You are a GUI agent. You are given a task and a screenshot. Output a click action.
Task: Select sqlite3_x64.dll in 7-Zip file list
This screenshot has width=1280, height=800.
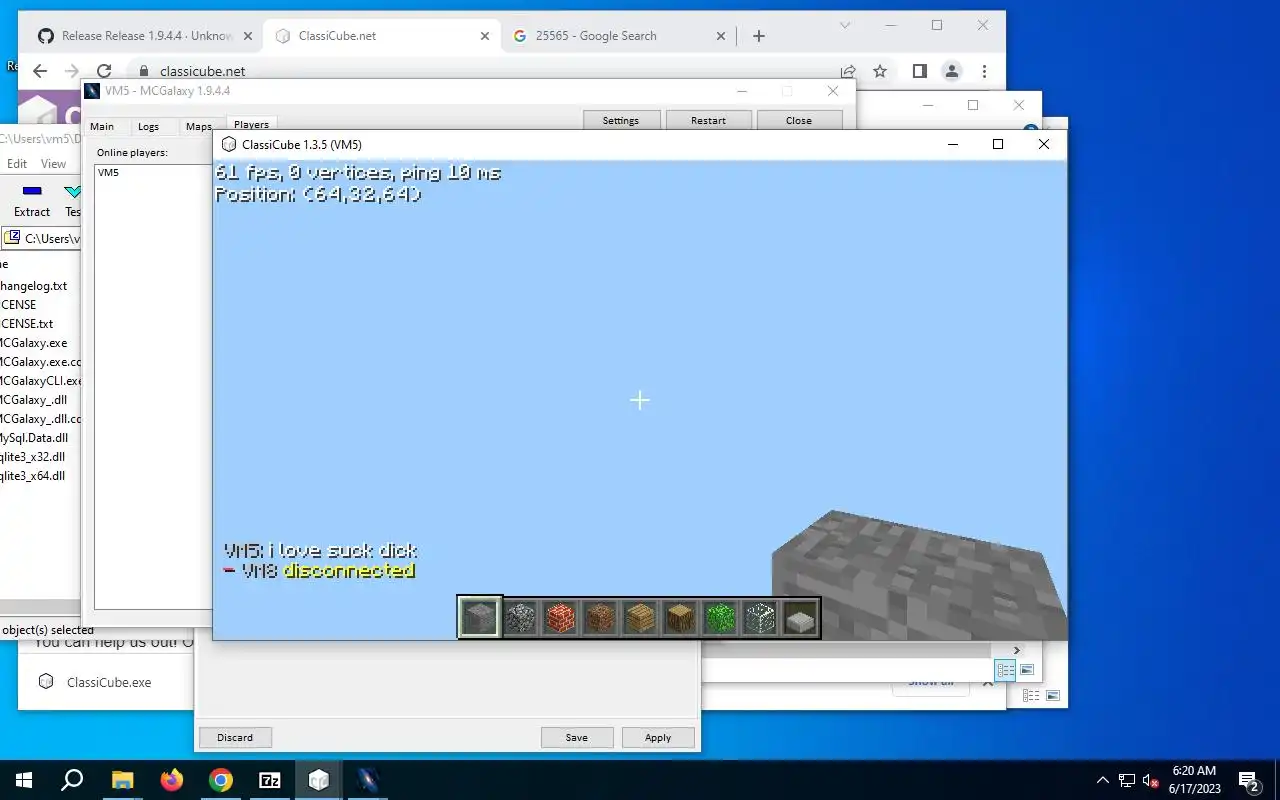pos(32,476)
